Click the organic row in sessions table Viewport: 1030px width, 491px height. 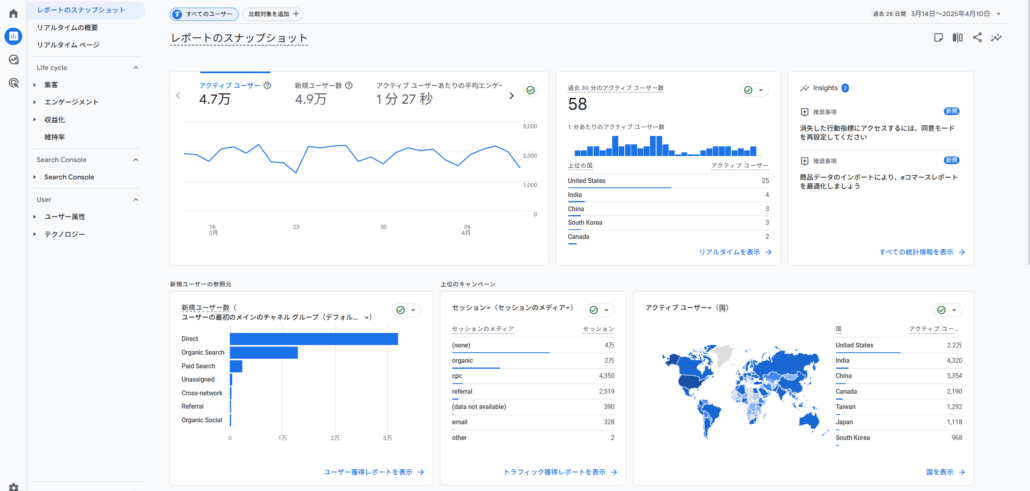pos(533,361)
